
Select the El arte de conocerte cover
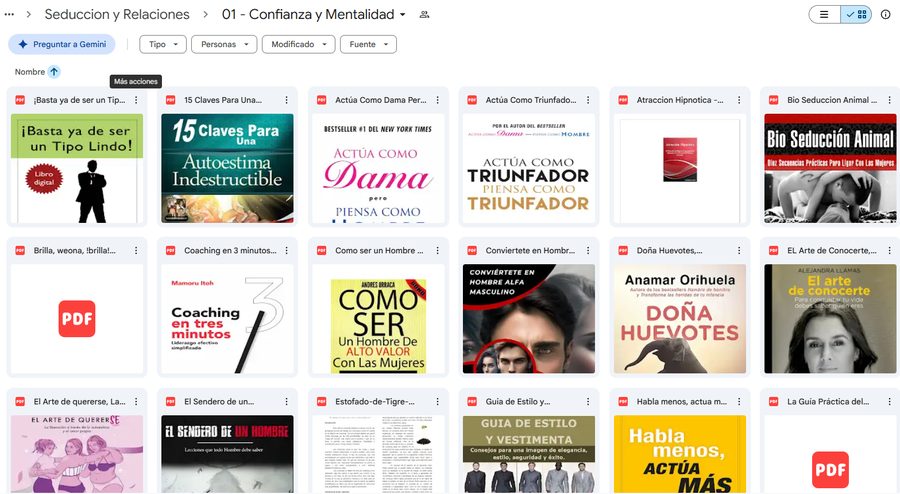(x=831, y=319)
